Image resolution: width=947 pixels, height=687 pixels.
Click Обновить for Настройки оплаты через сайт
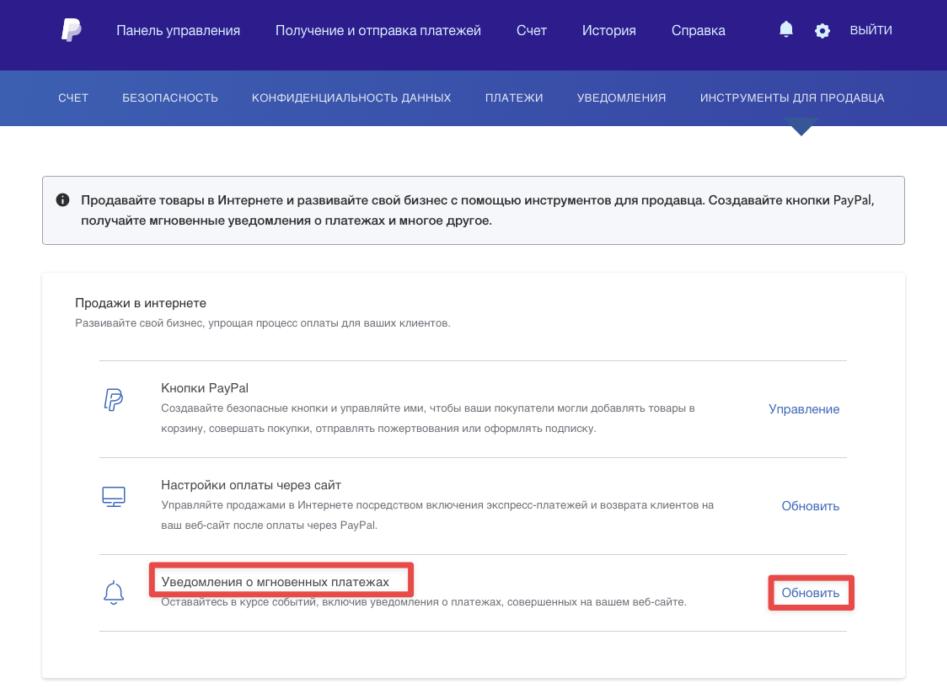pos(811,506)
